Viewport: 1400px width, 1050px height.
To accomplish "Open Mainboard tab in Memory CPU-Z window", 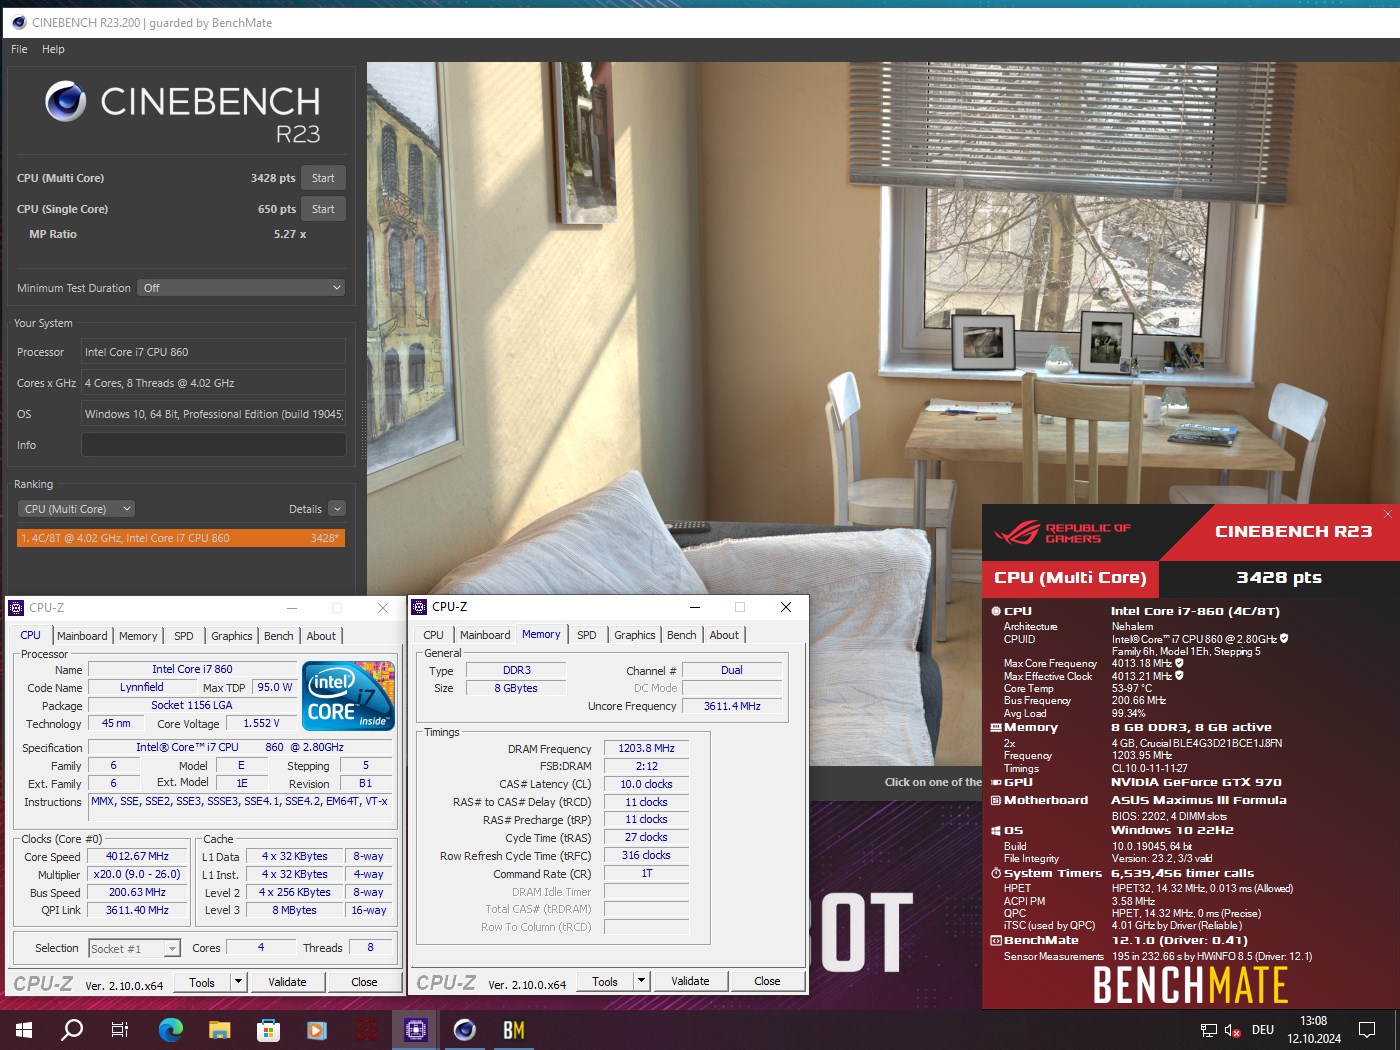I will (x=485, y=635).
